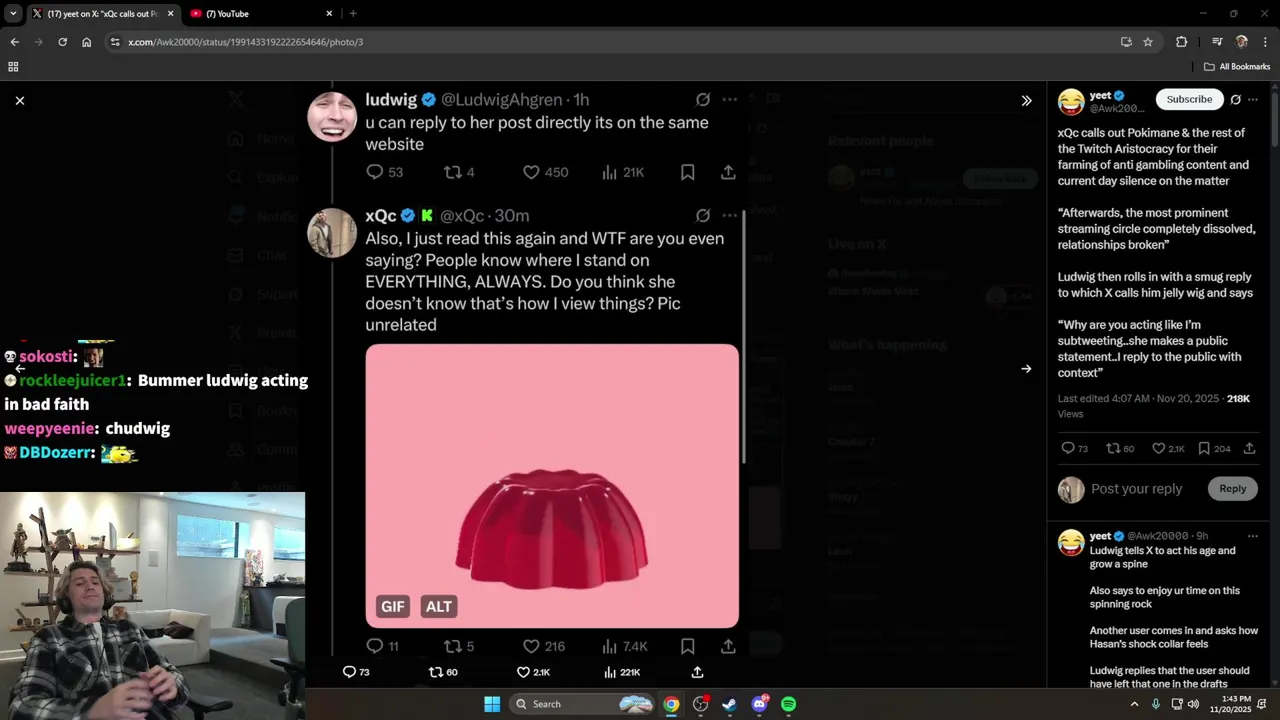
Task: Click repost icon under photo showing 60
Action: coord(443,672)
